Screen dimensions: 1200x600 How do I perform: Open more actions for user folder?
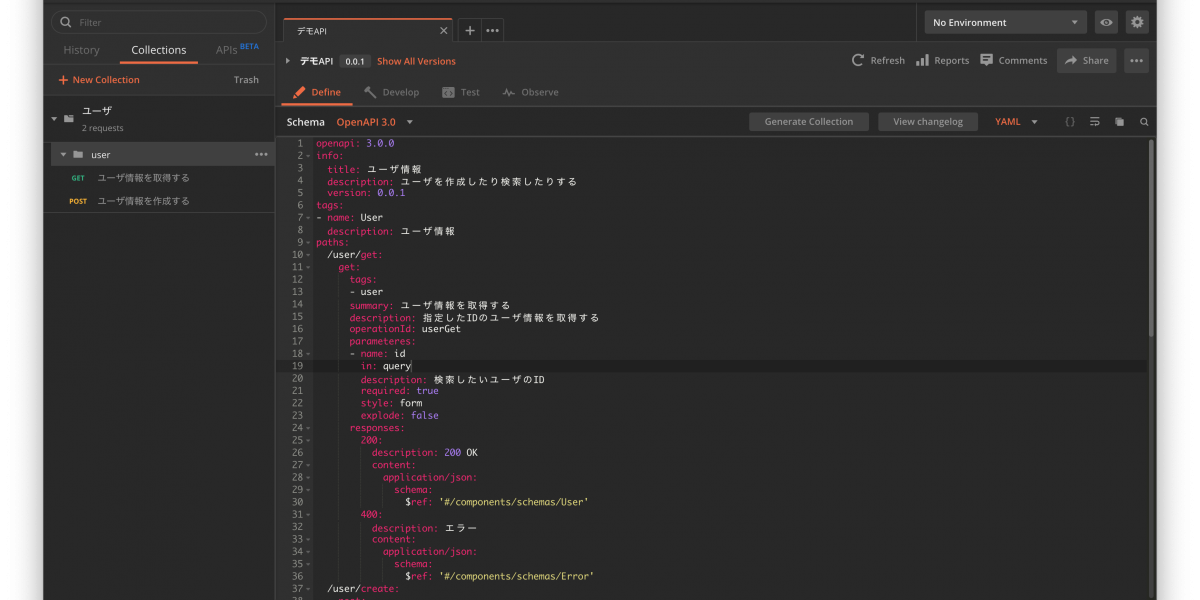tap(261, 154)
